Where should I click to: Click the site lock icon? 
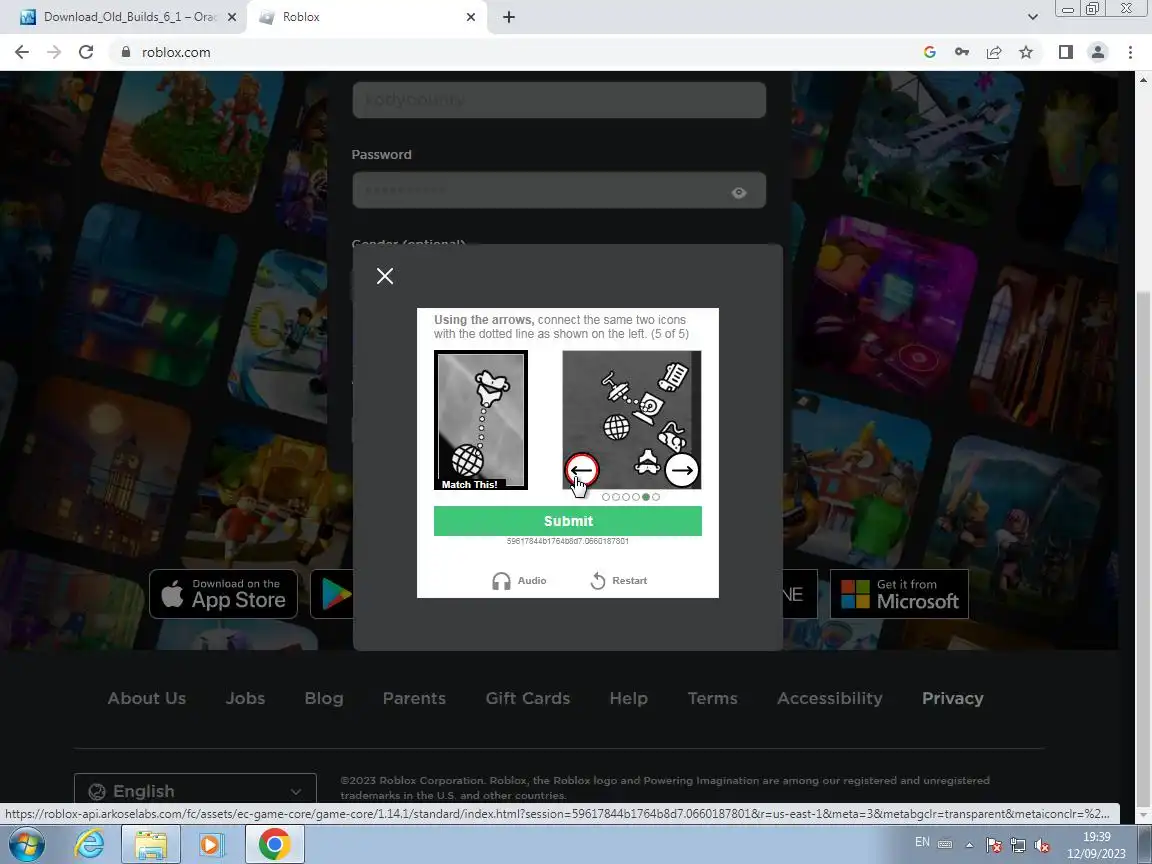[x=126, y=51]
